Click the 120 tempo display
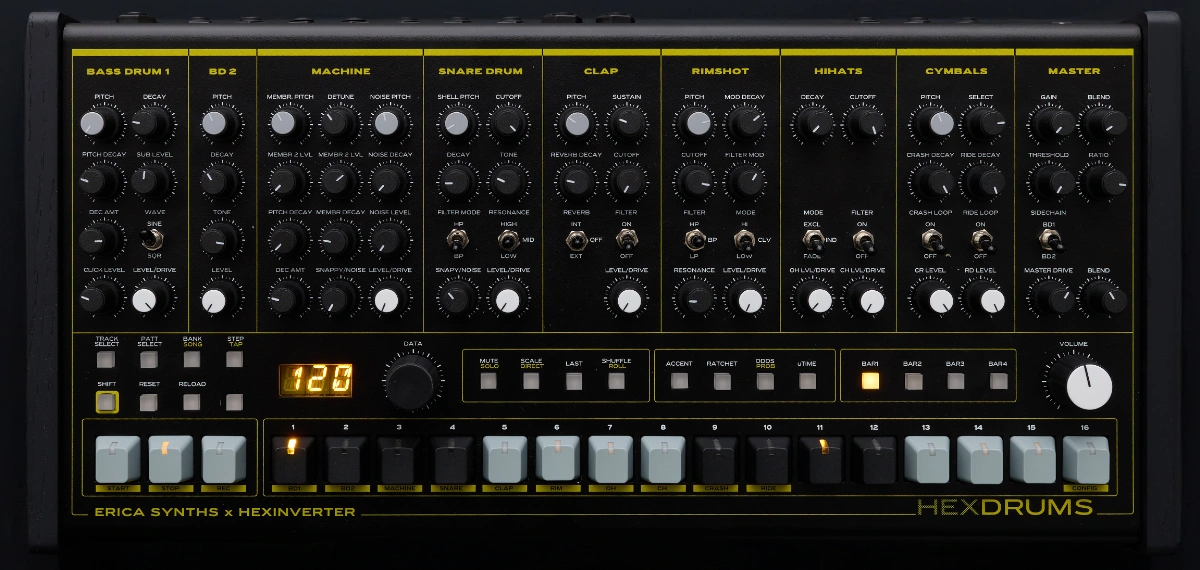 pos(316,379)
